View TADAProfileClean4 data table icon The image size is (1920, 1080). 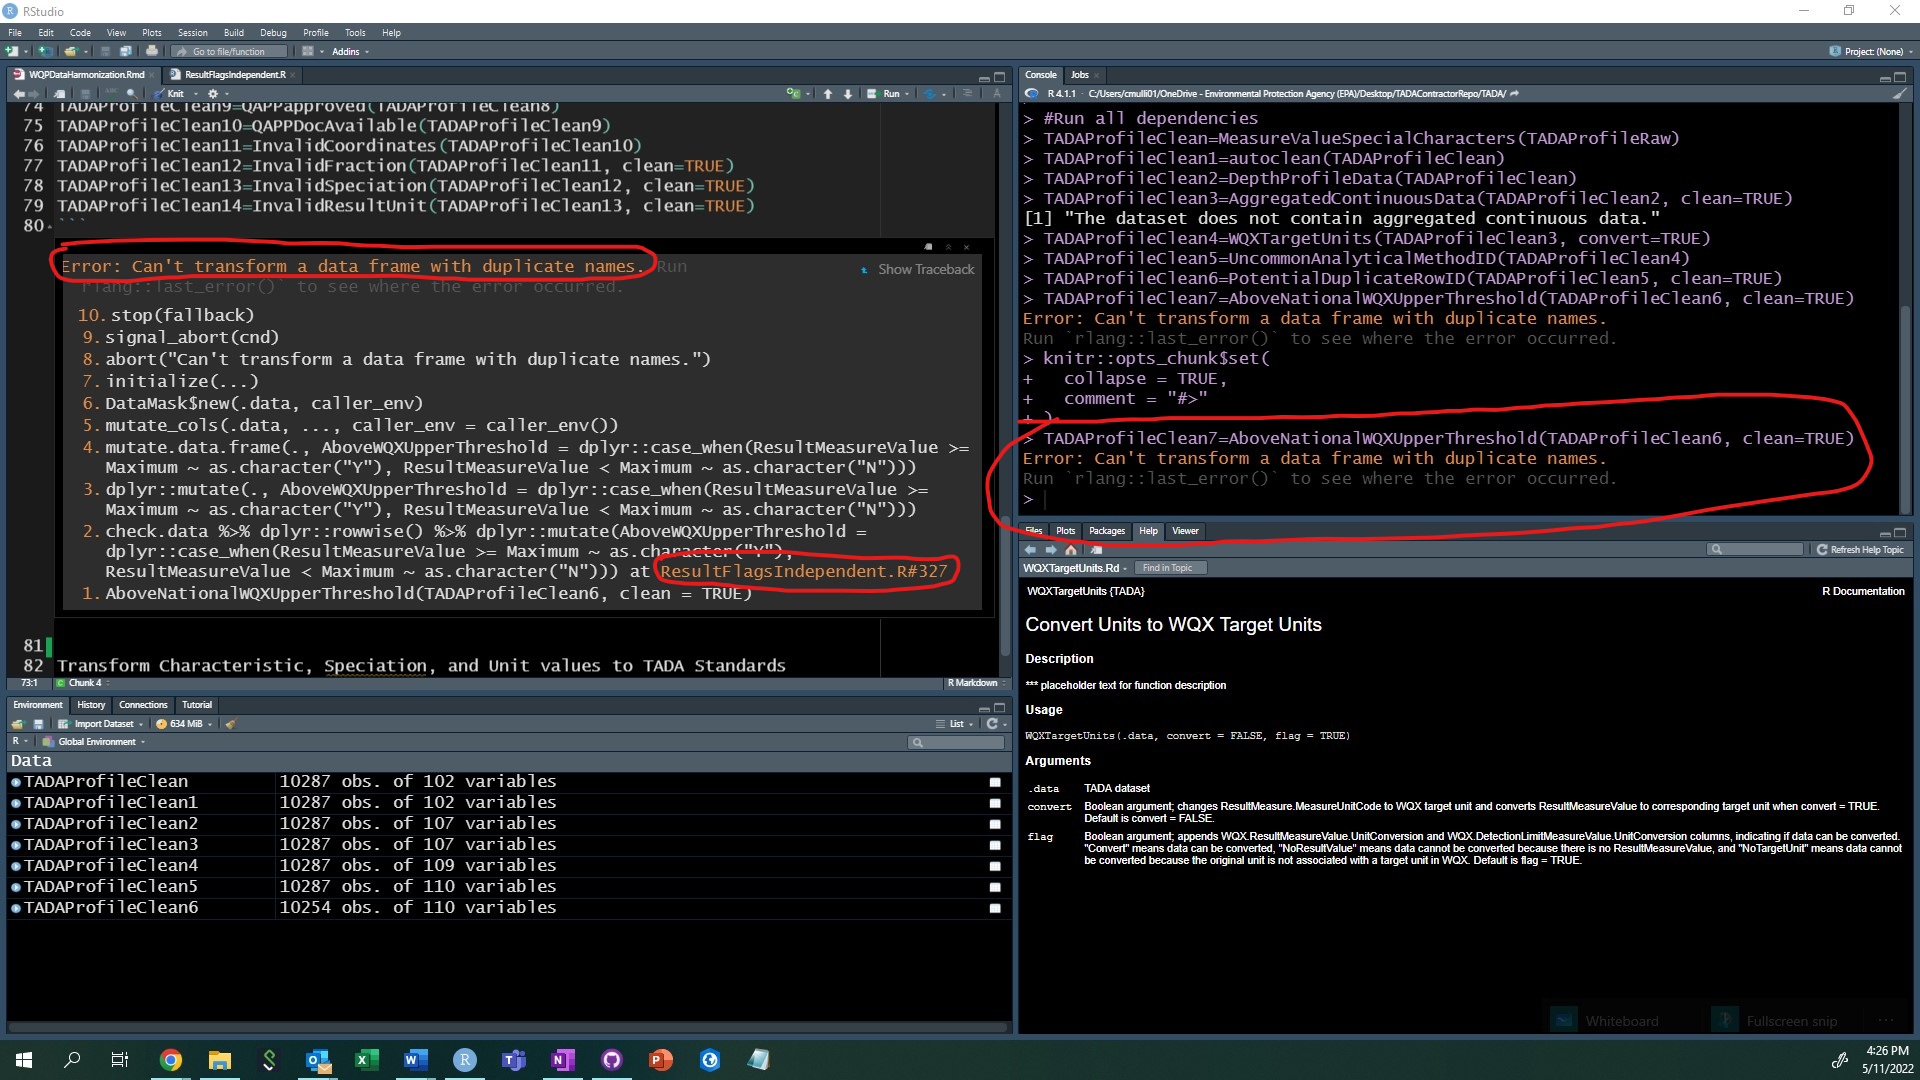tap(995, 866)
